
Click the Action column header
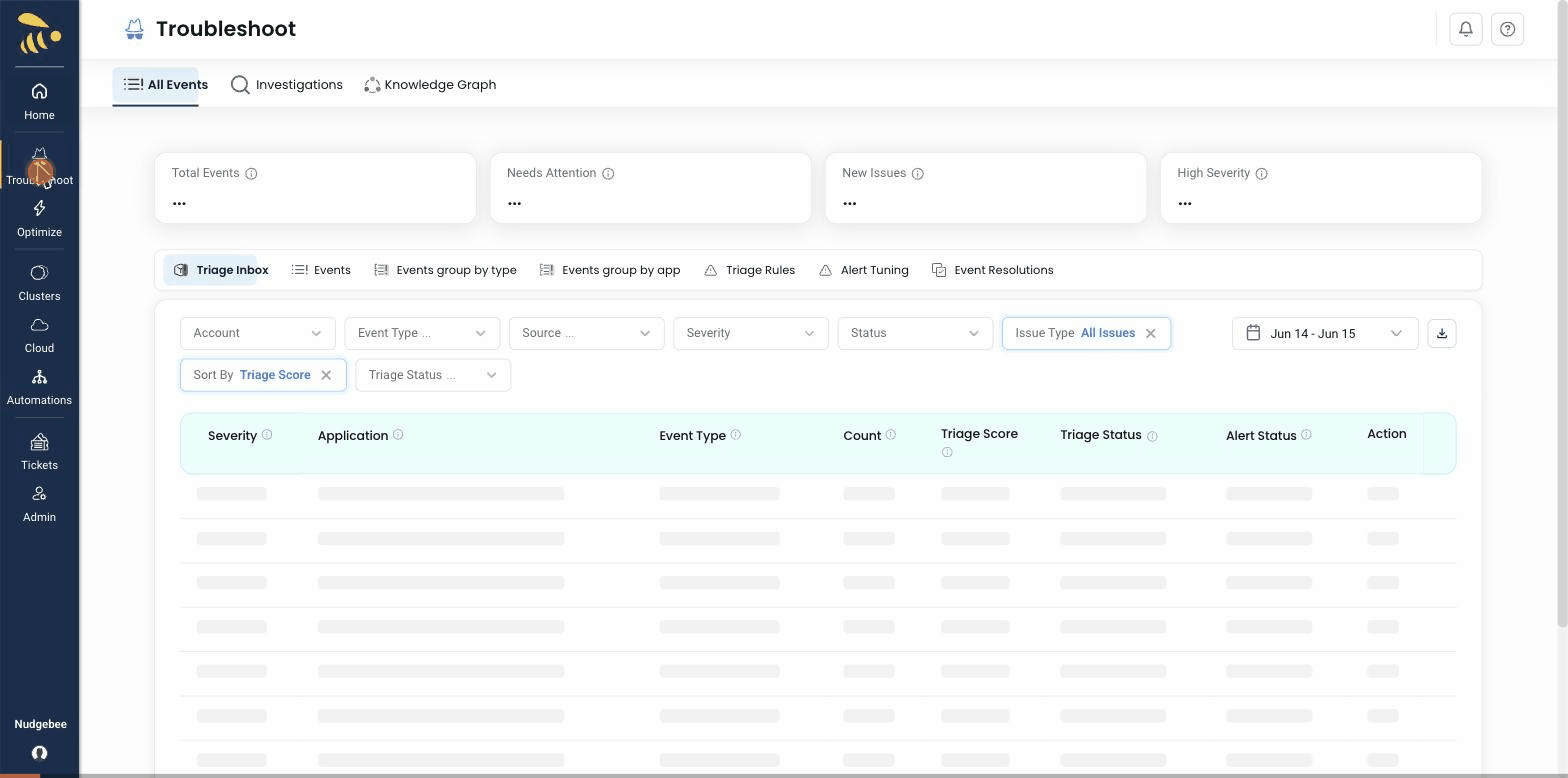click(x=1386, y=434)
